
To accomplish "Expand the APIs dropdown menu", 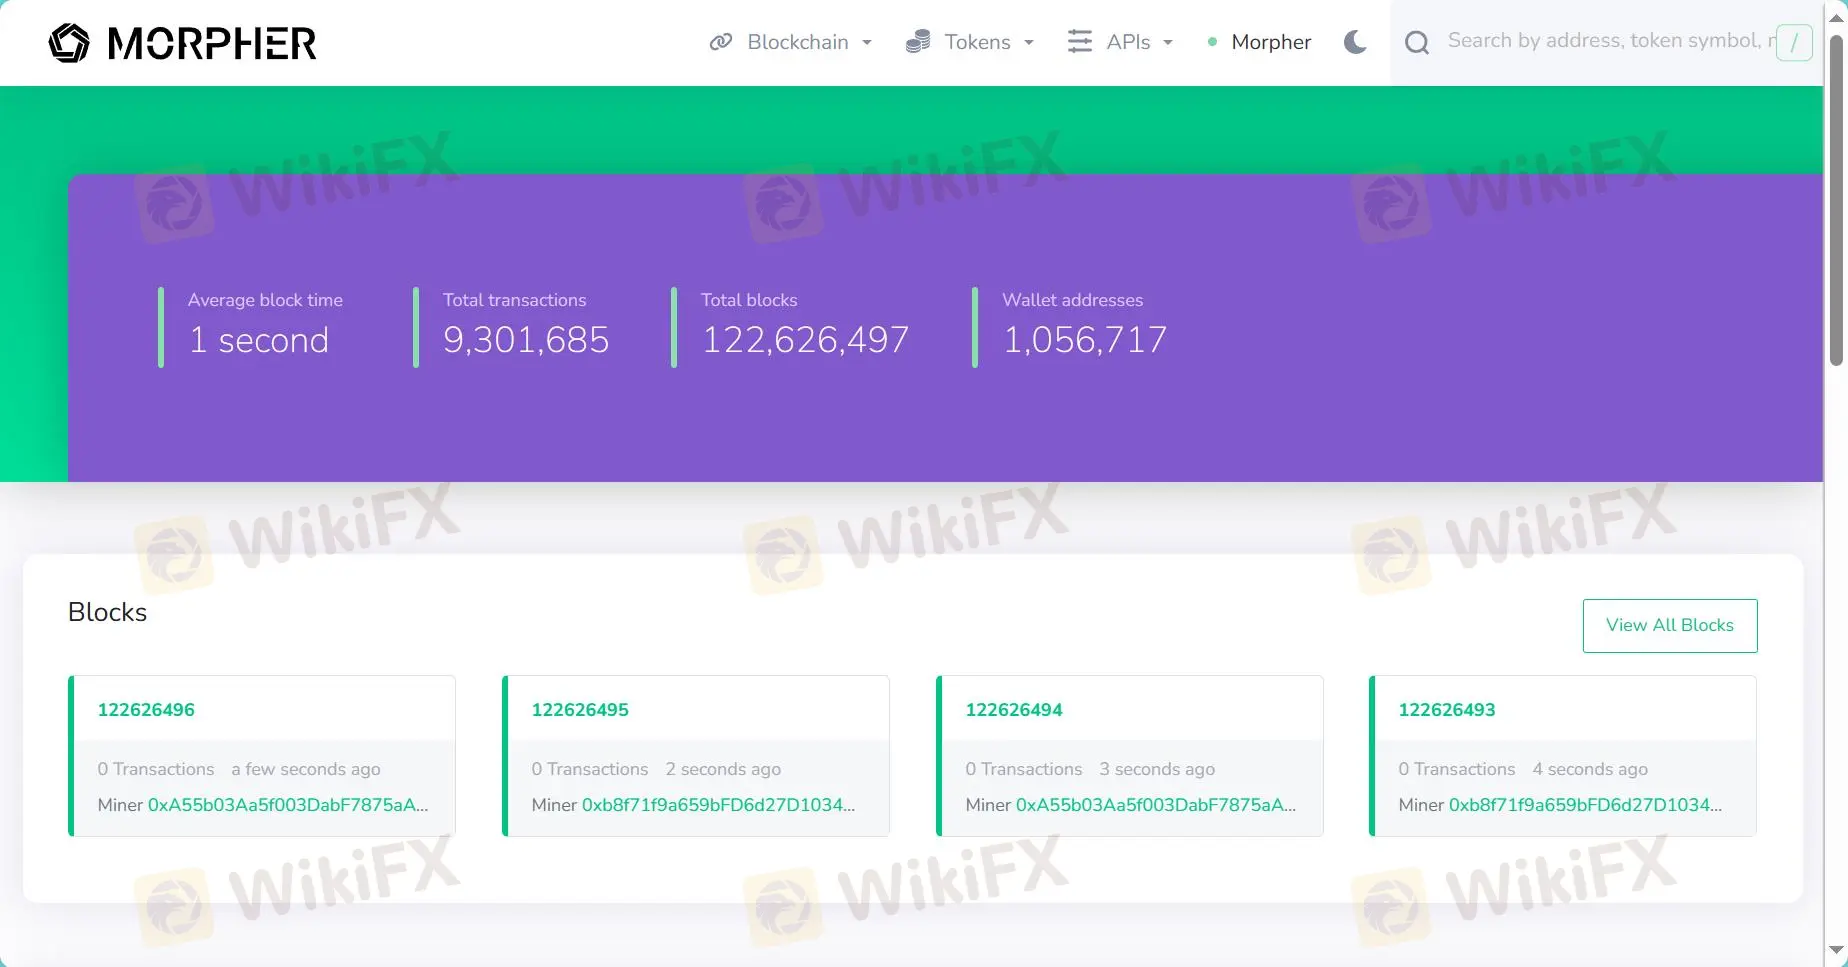I will pos(1121,42).
